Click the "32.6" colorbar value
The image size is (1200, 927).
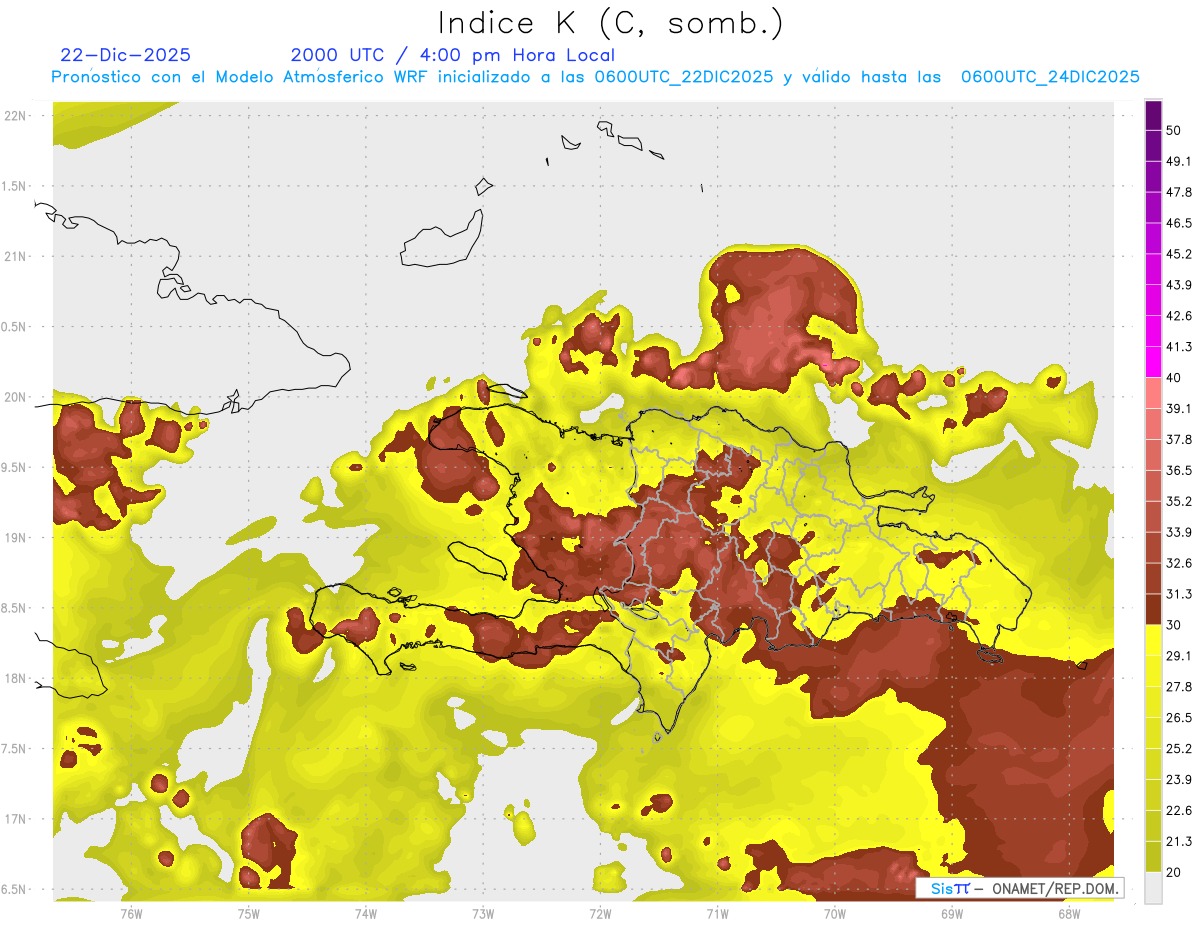point(1179,563)
